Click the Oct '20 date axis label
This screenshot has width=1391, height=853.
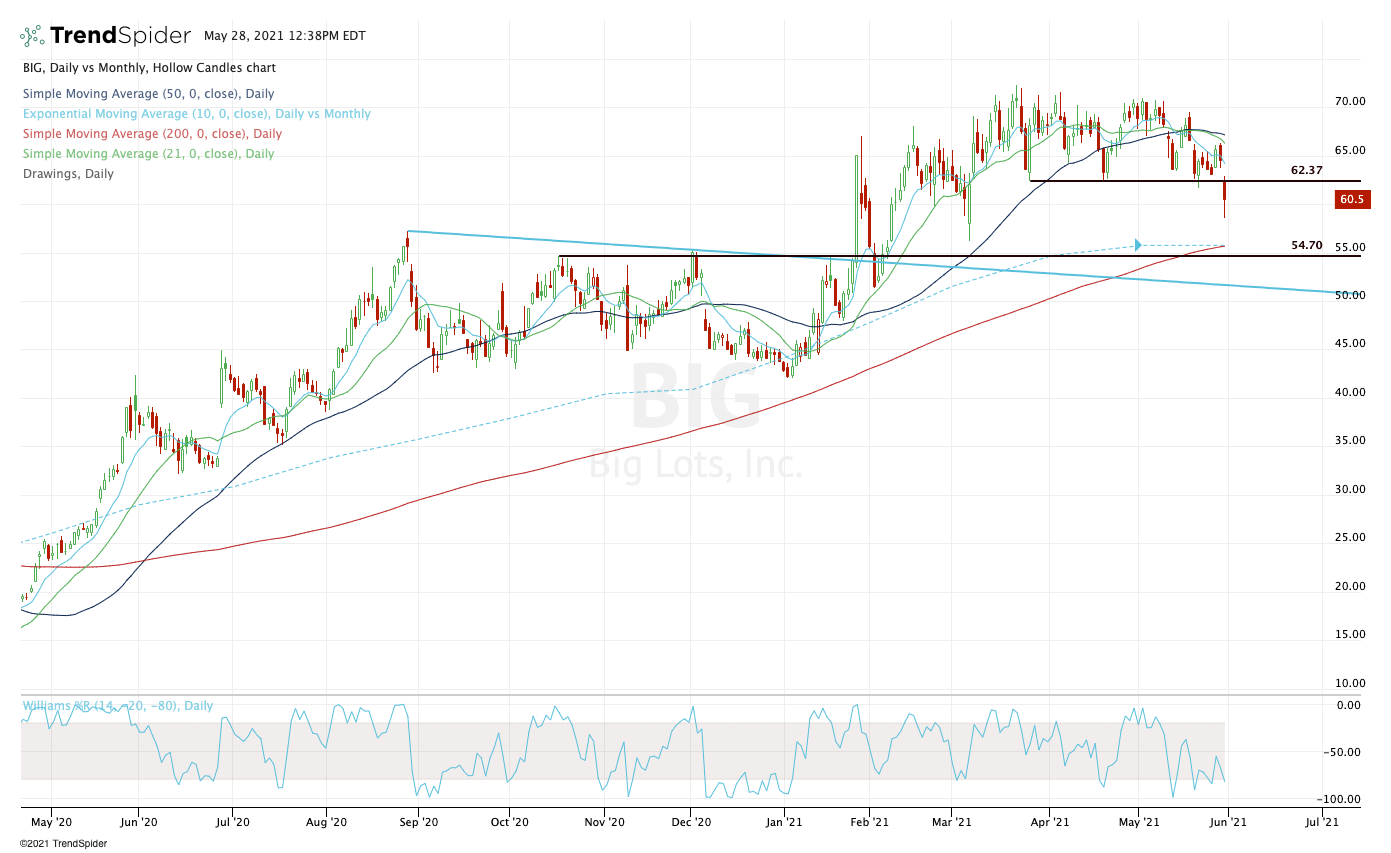(x=510, y=823)
